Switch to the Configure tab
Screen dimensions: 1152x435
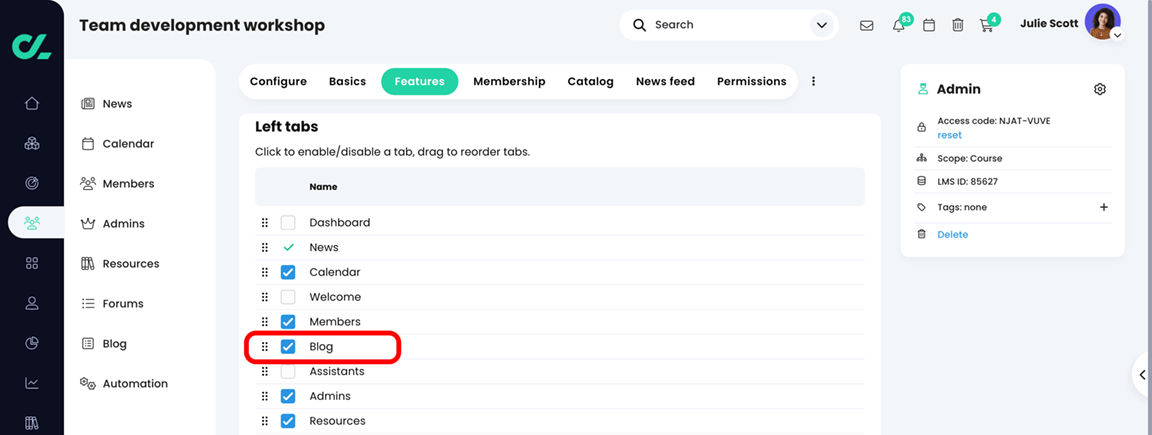tap(278, 82)
